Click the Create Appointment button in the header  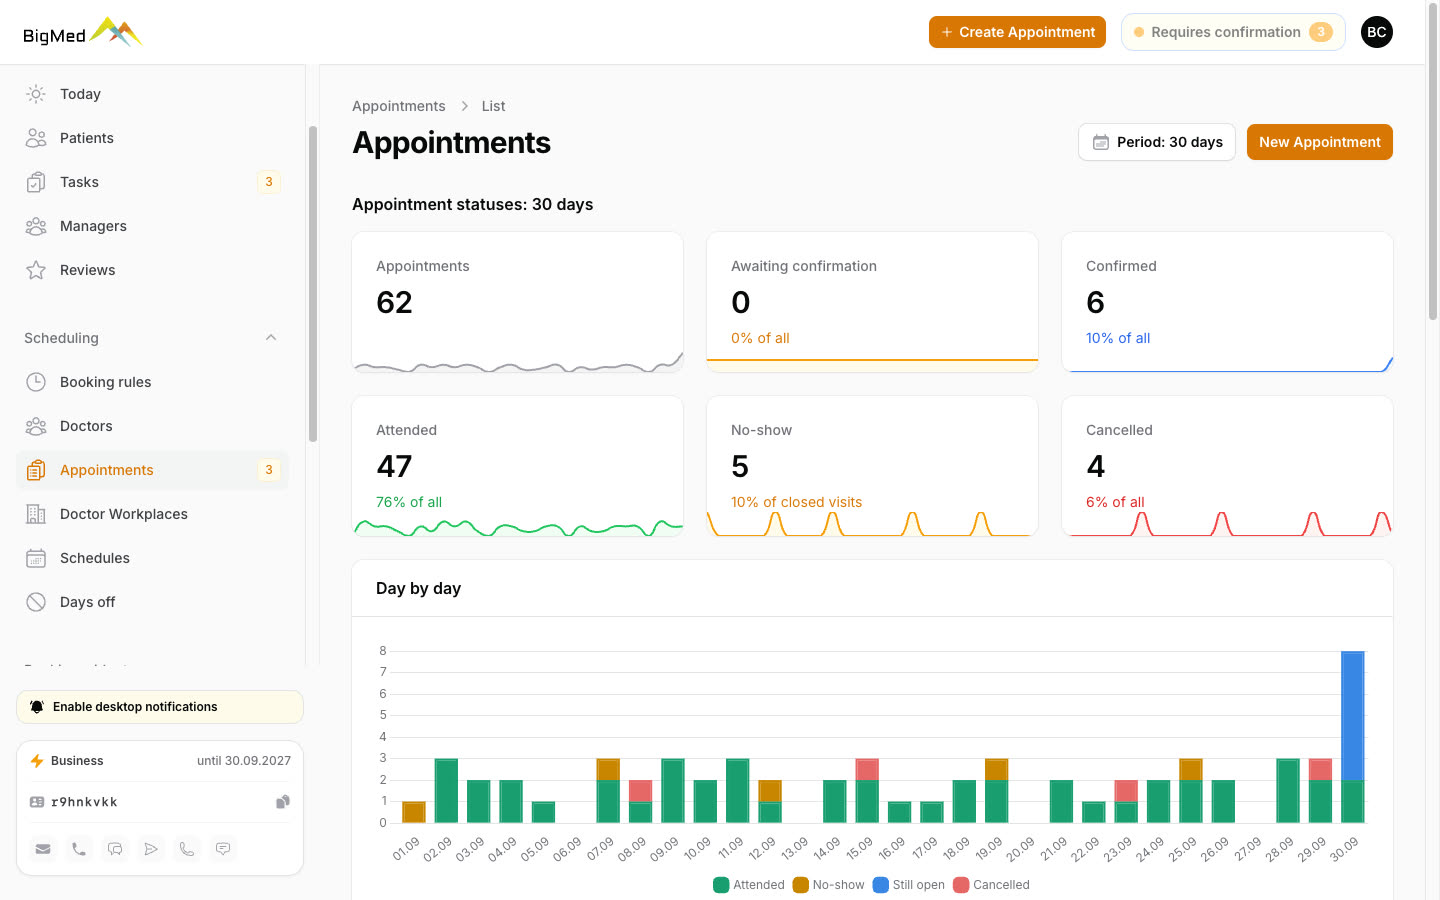(x=1017, y=32)
